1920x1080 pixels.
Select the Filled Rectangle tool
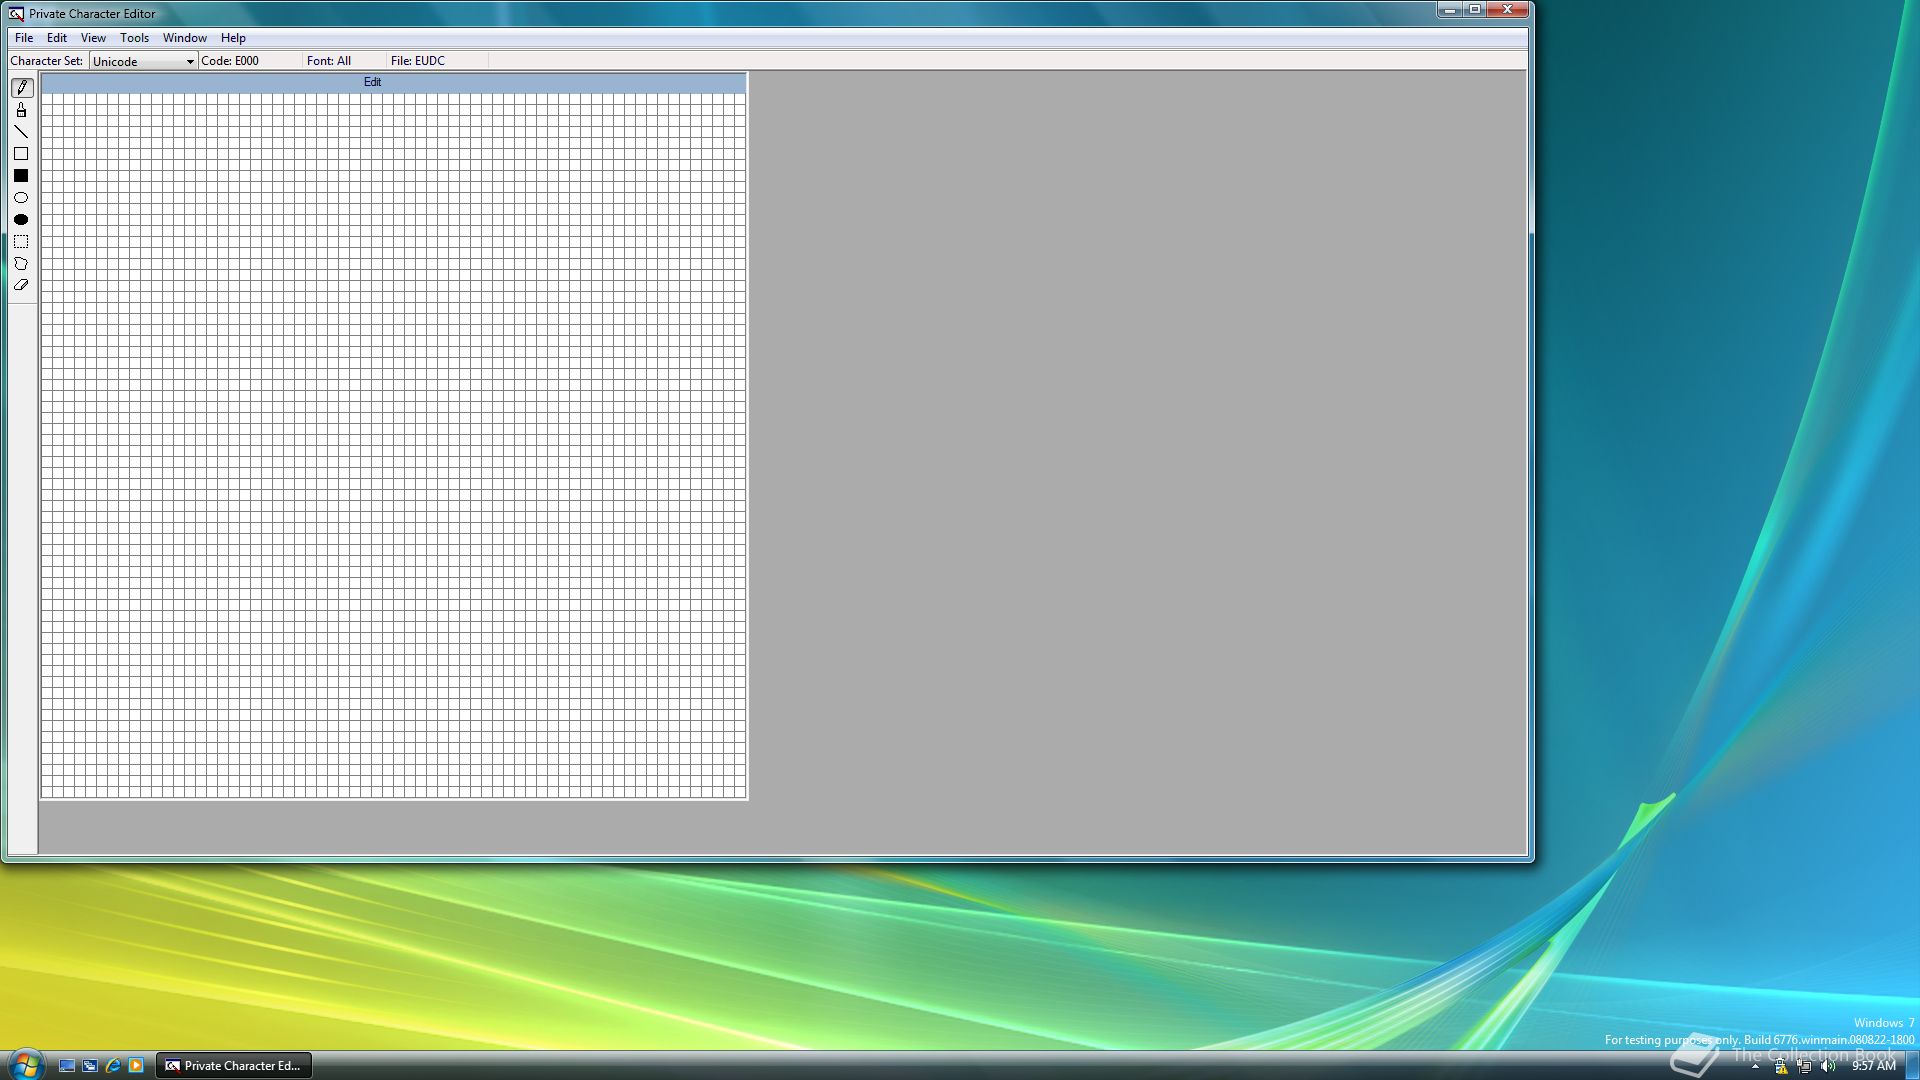pos(21,176)
